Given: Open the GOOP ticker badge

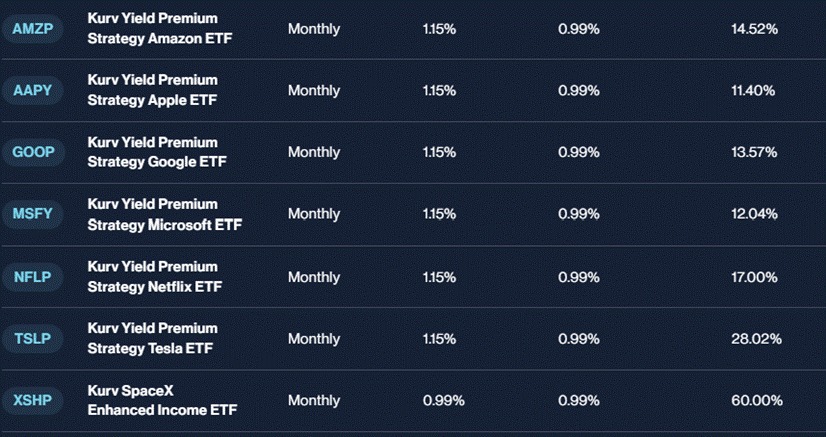Looking at the screenshot, I should pyautogui.click(x=33, y=152).
